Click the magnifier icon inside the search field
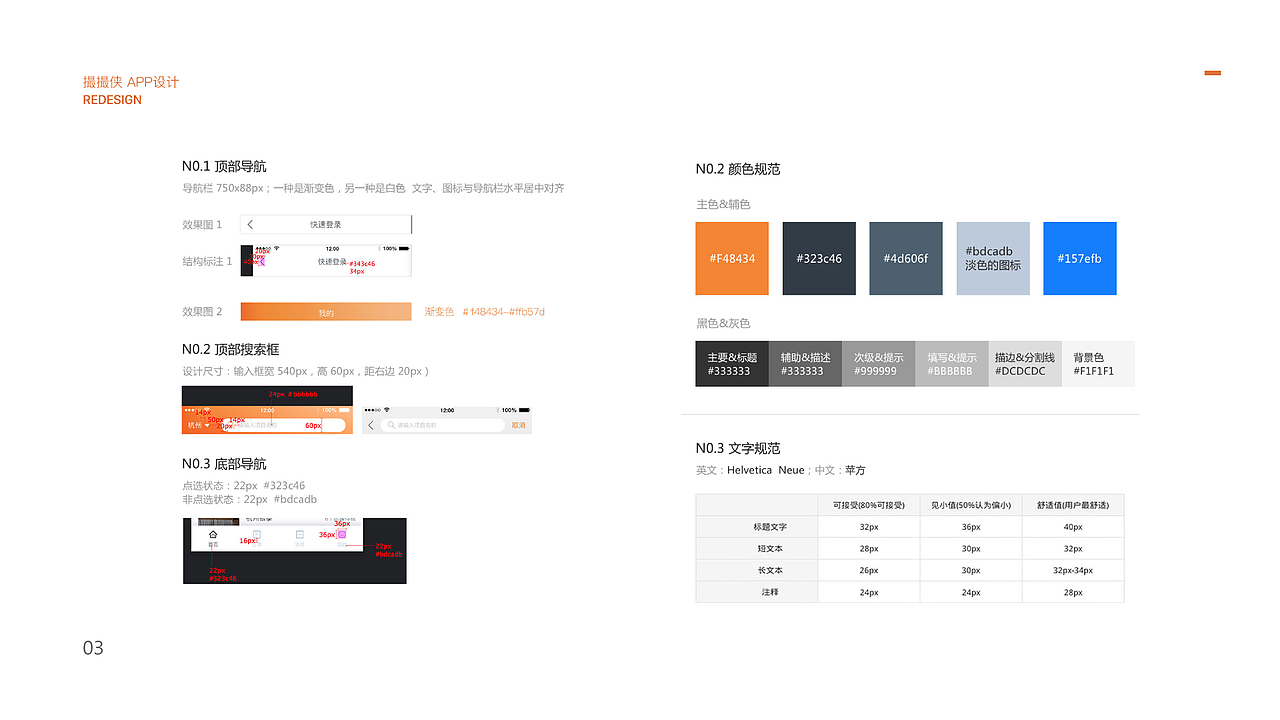The width and height of the screenshot is (1280, 720). pyautogui.click(x=392, y=424)
